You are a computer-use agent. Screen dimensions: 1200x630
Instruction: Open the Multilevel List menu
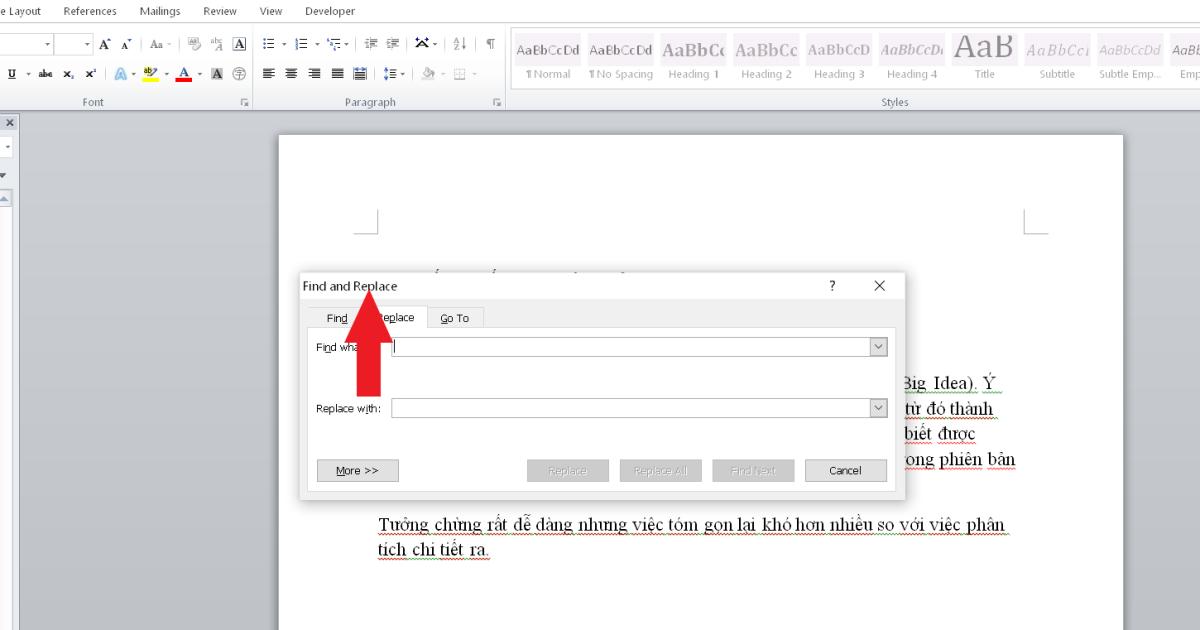click(338, 45)
